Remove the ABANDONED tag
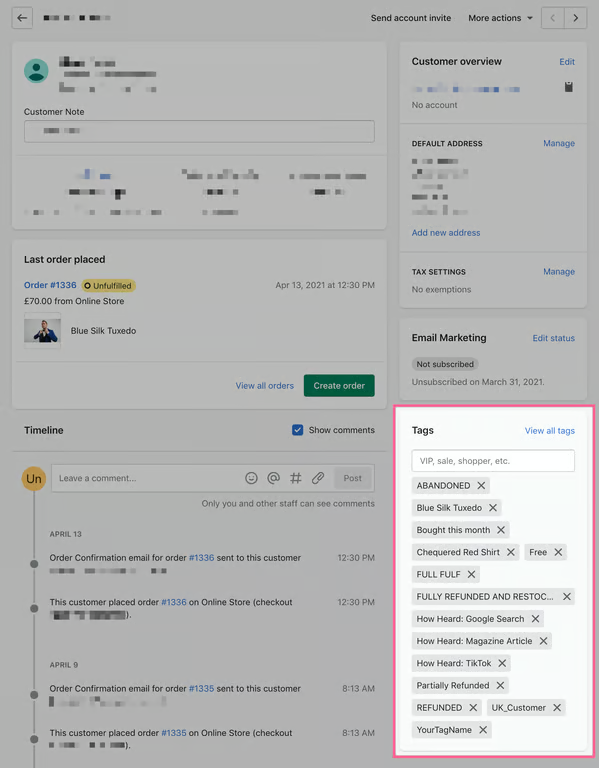 pos(481,485)
